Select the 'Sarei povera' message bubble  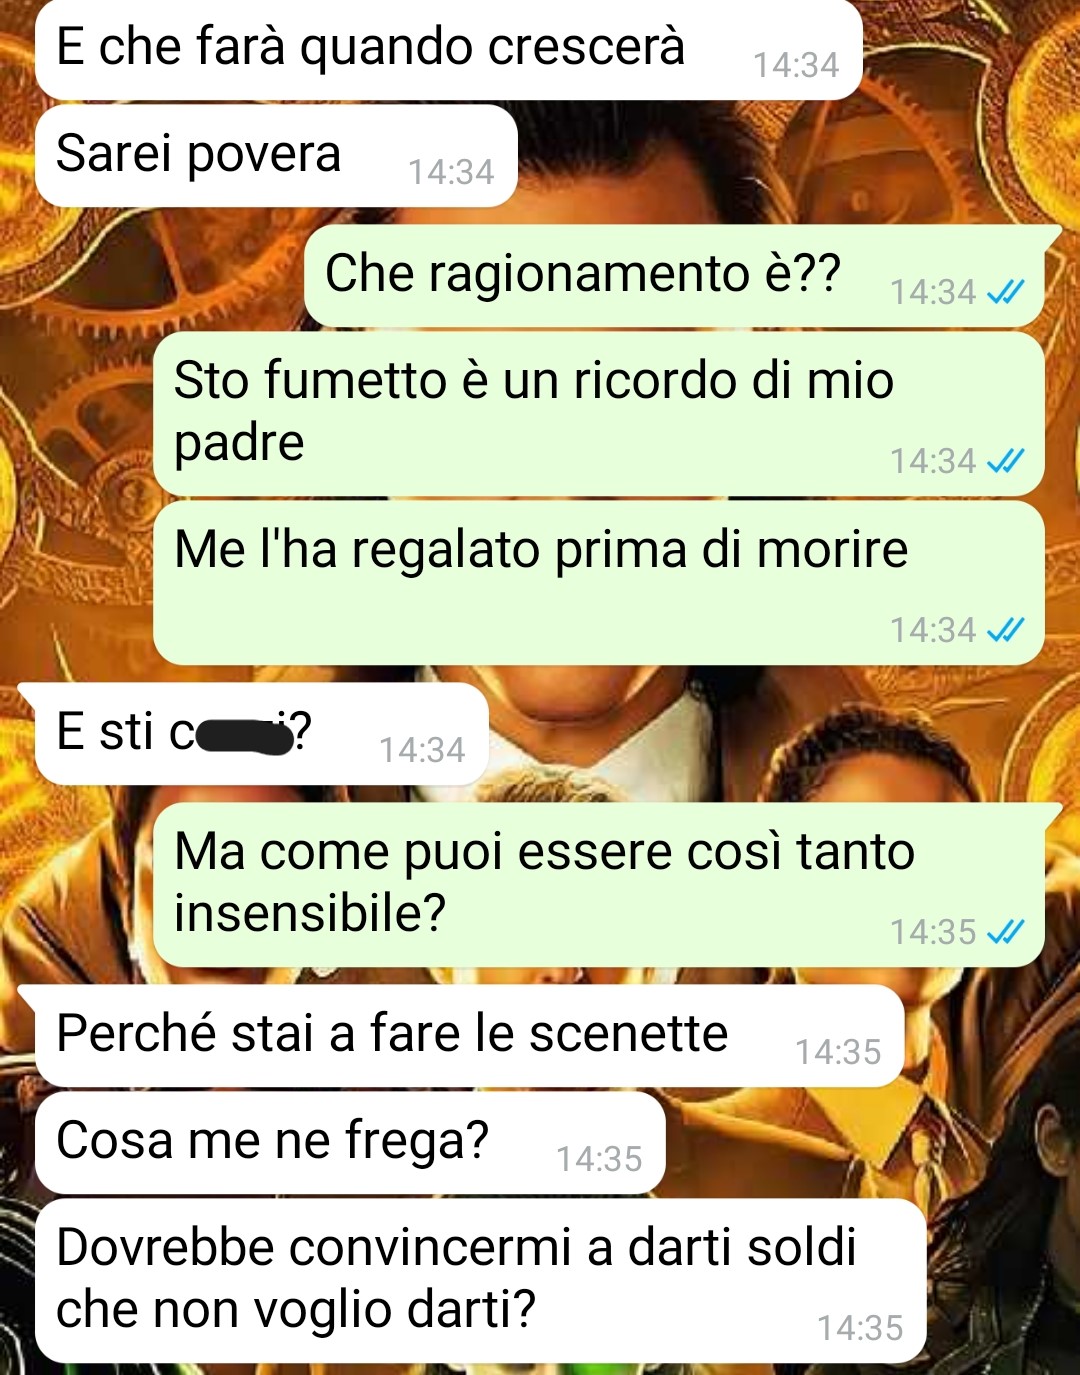(276, 156)
